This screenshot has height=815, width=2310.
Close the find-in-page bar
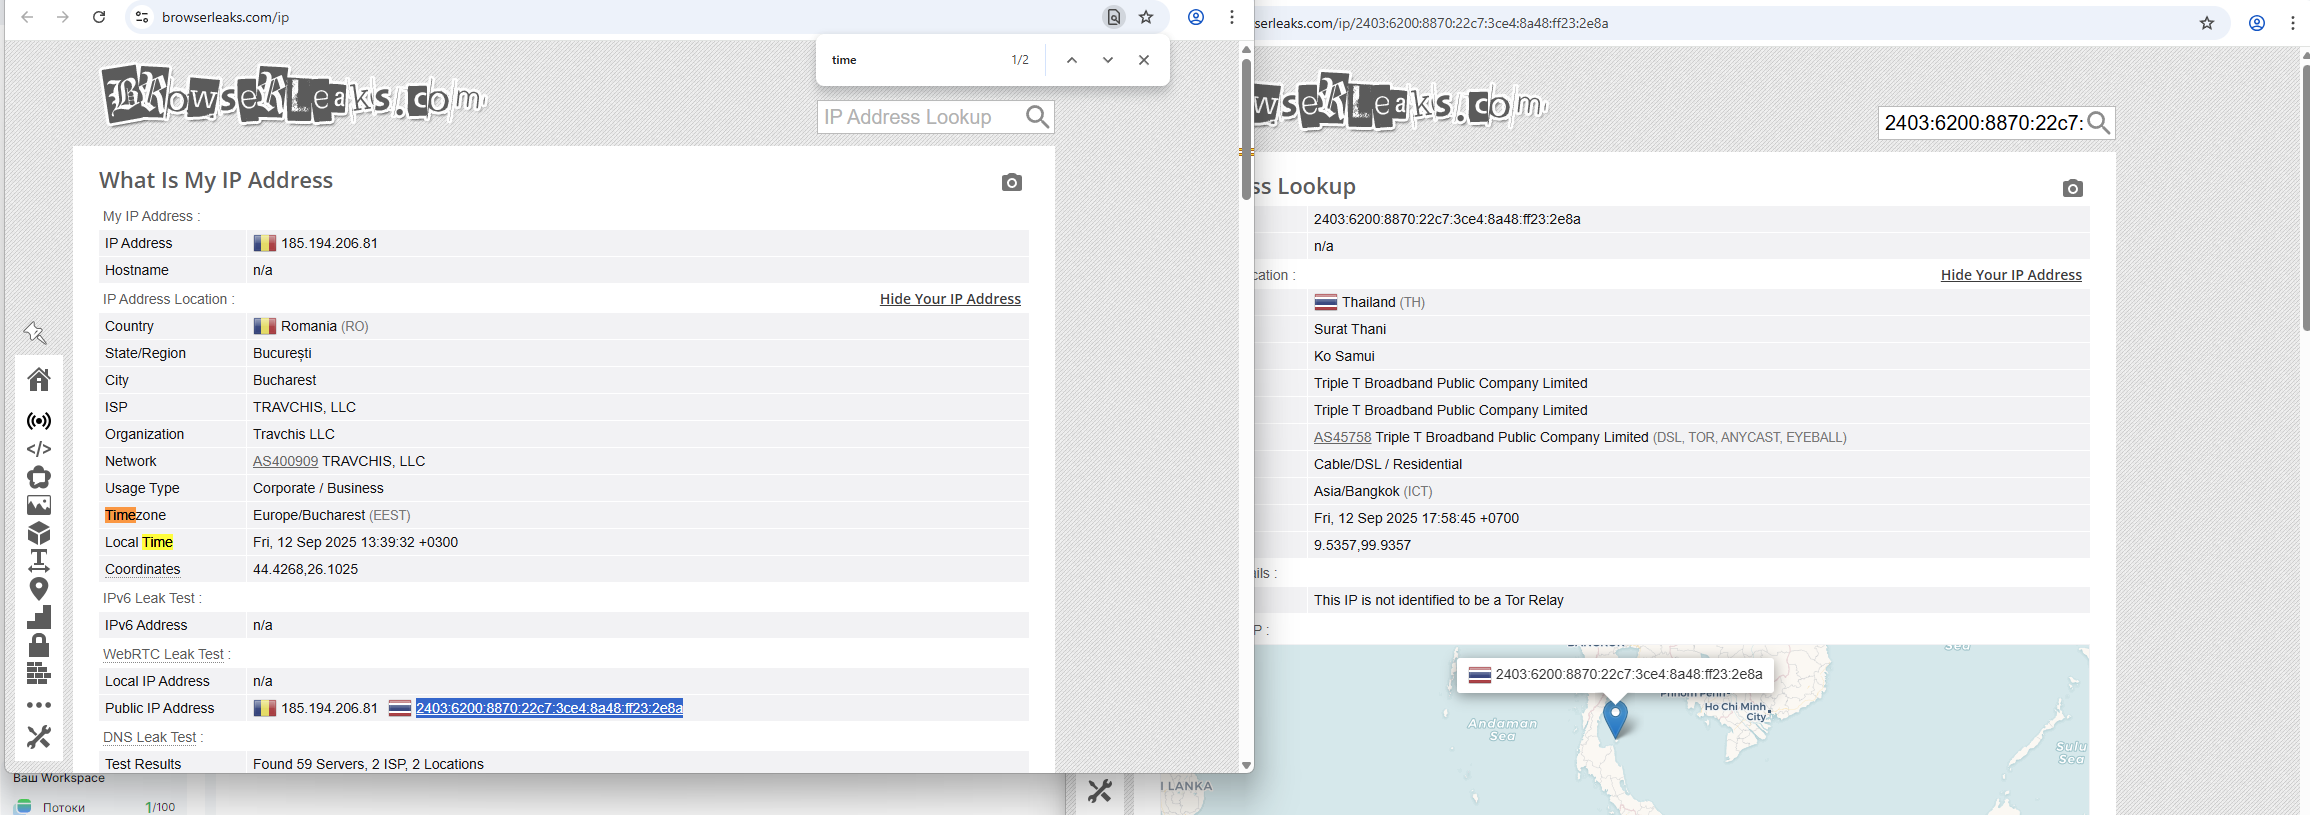[x=1144, y=60]
